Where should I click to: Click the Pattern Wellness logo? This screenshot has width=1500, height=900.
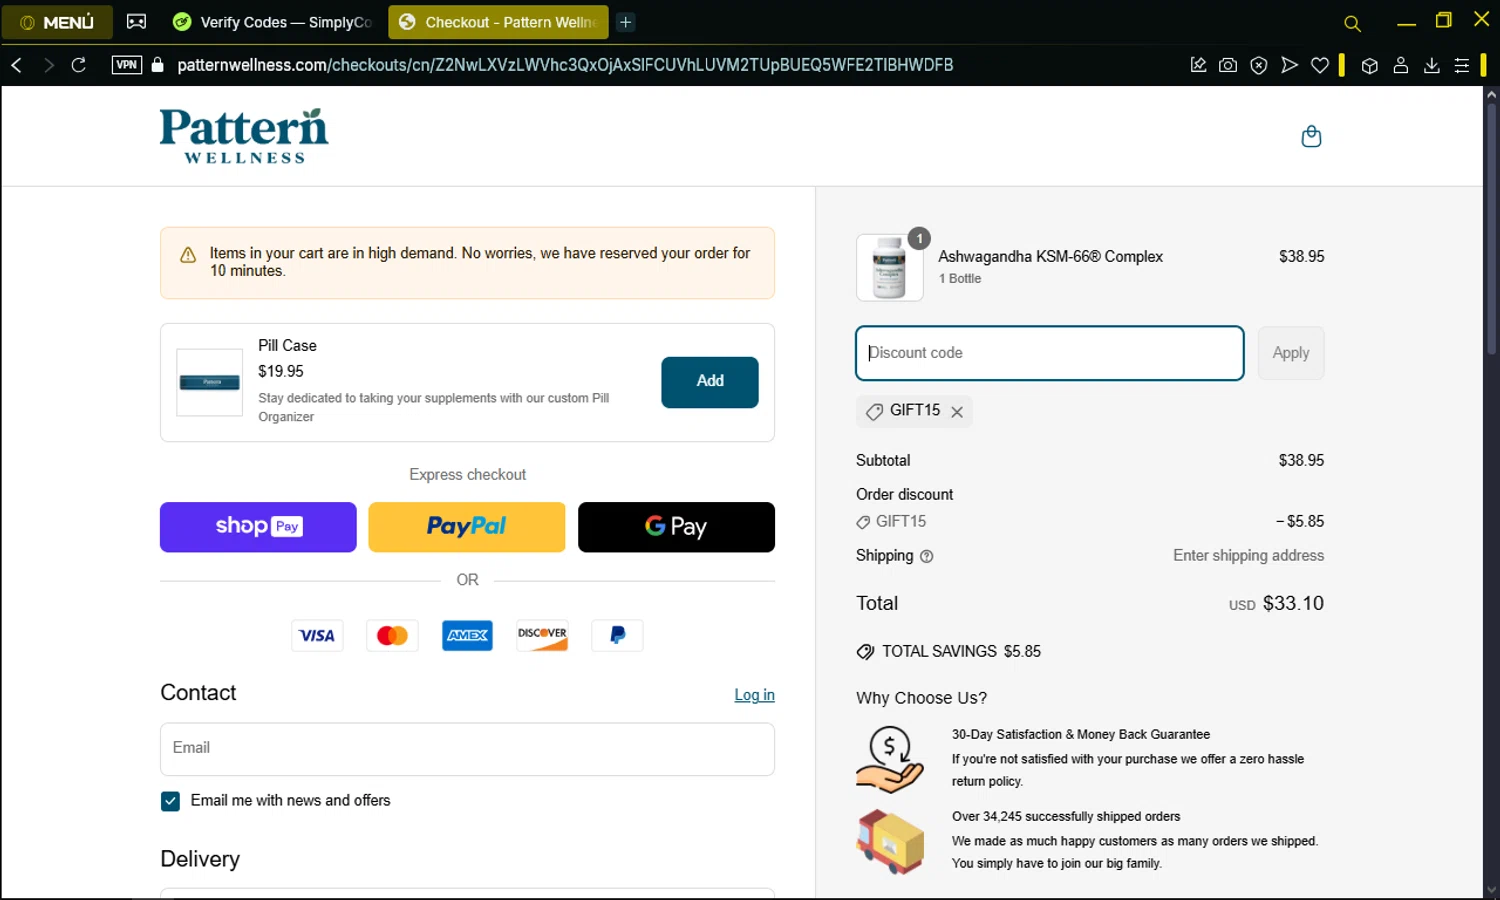(244, 136)
